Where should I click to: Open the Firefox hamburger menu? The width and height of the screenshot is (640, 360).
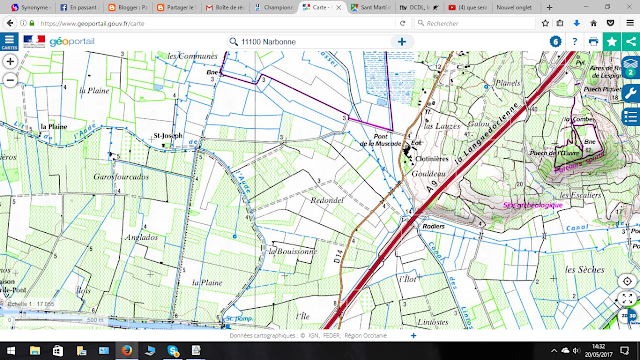point(630,23)
